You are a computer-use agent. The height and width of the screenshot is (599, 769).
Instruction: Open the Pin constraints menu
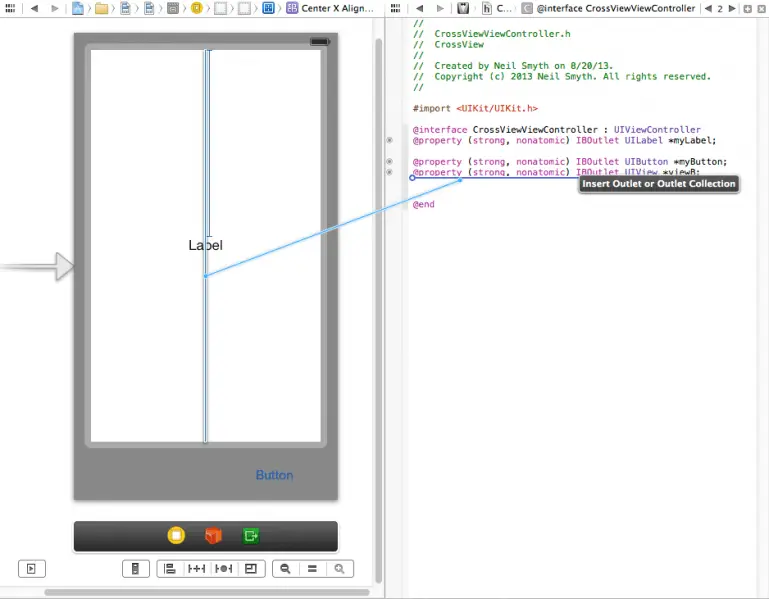(196, 569)
